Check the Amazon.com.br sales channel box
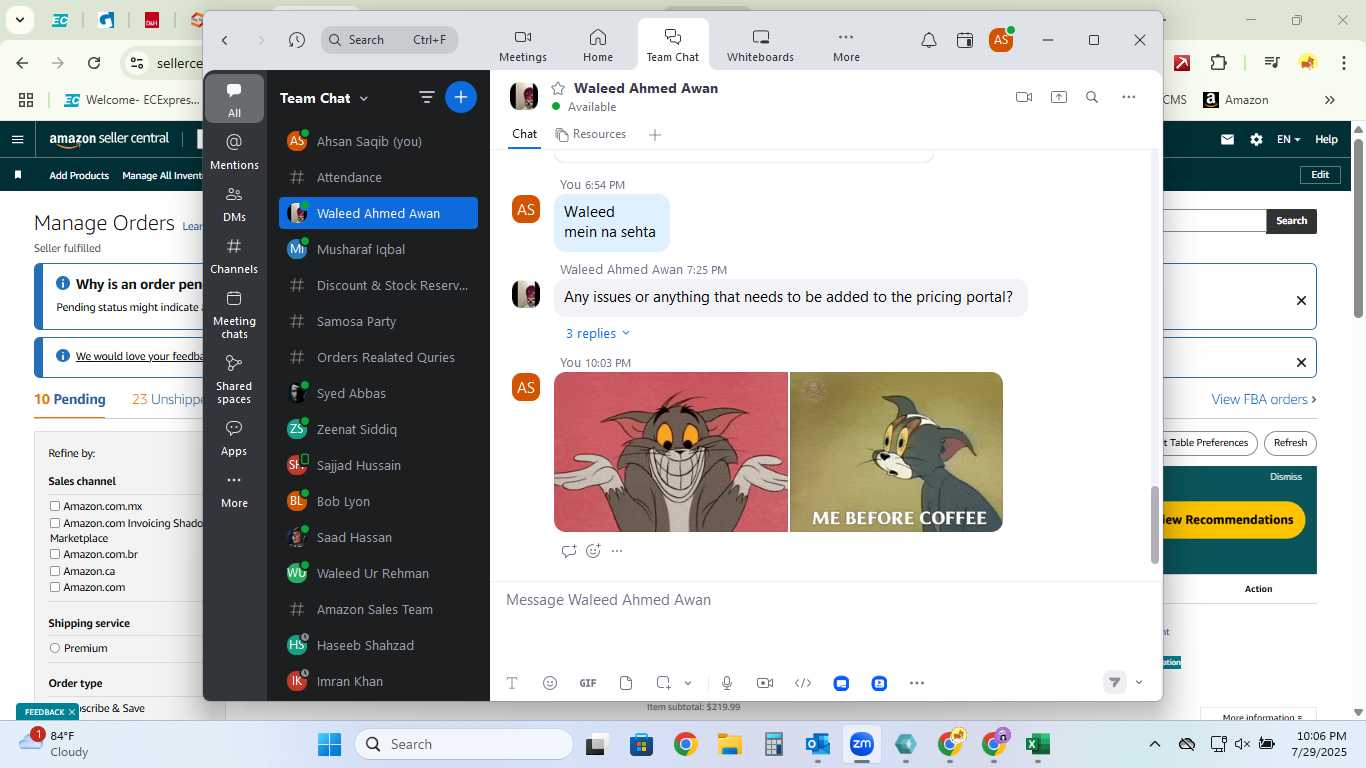The width and height of the screenshot is (1366, 768). point(55,554)
